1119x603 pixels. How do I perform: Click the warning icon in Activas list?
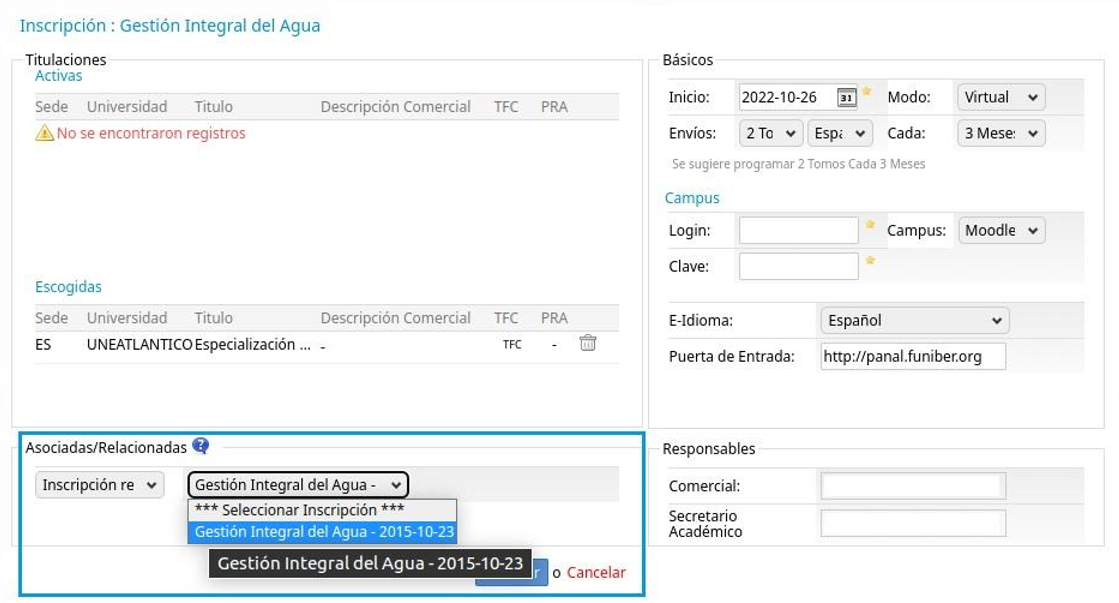[x=44, y=133]
